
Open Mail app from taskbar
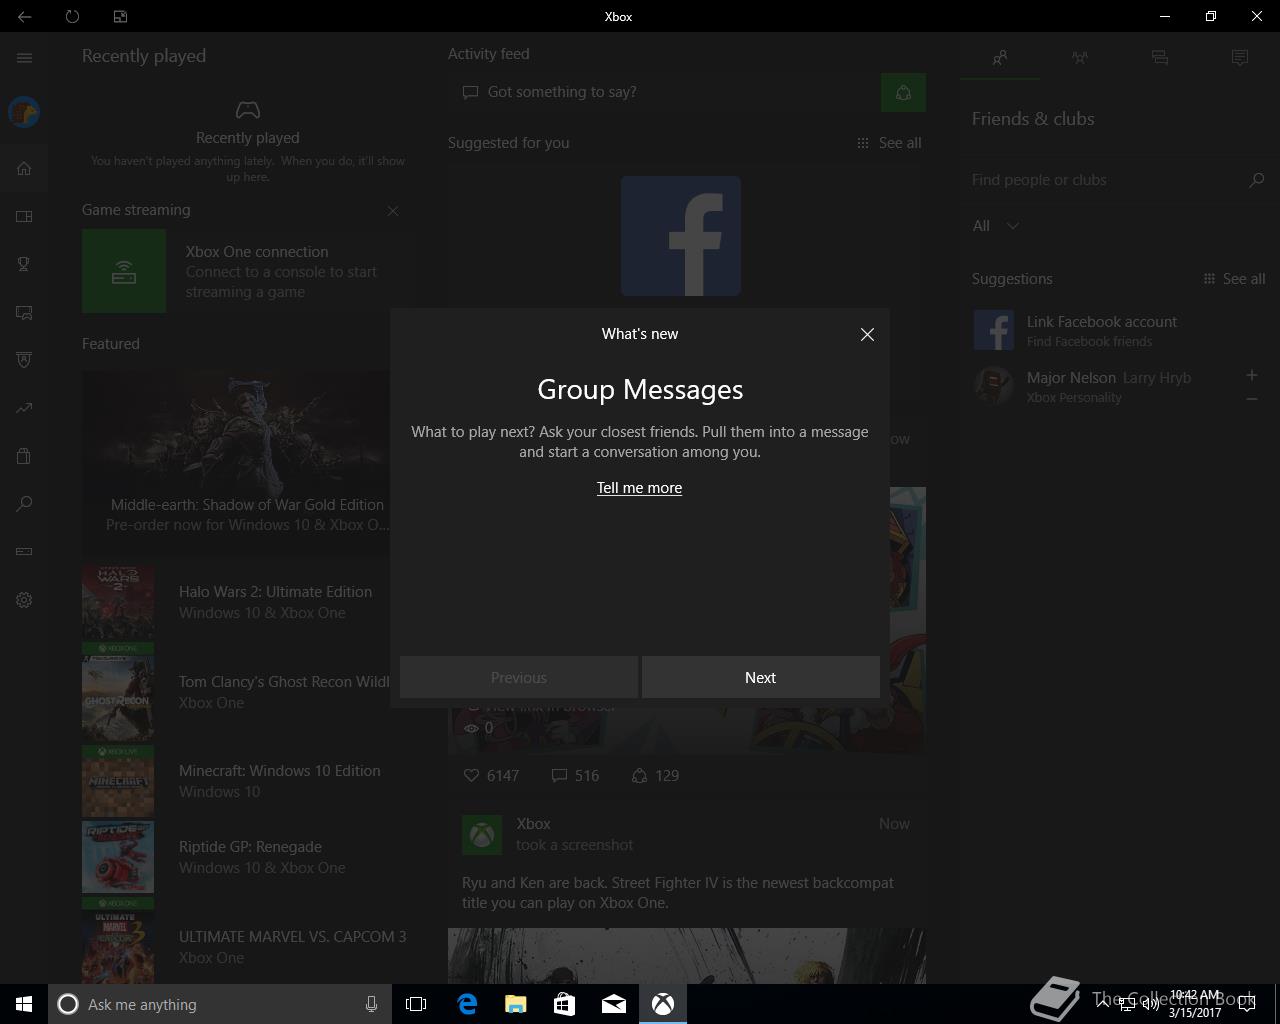point(614,1004)
